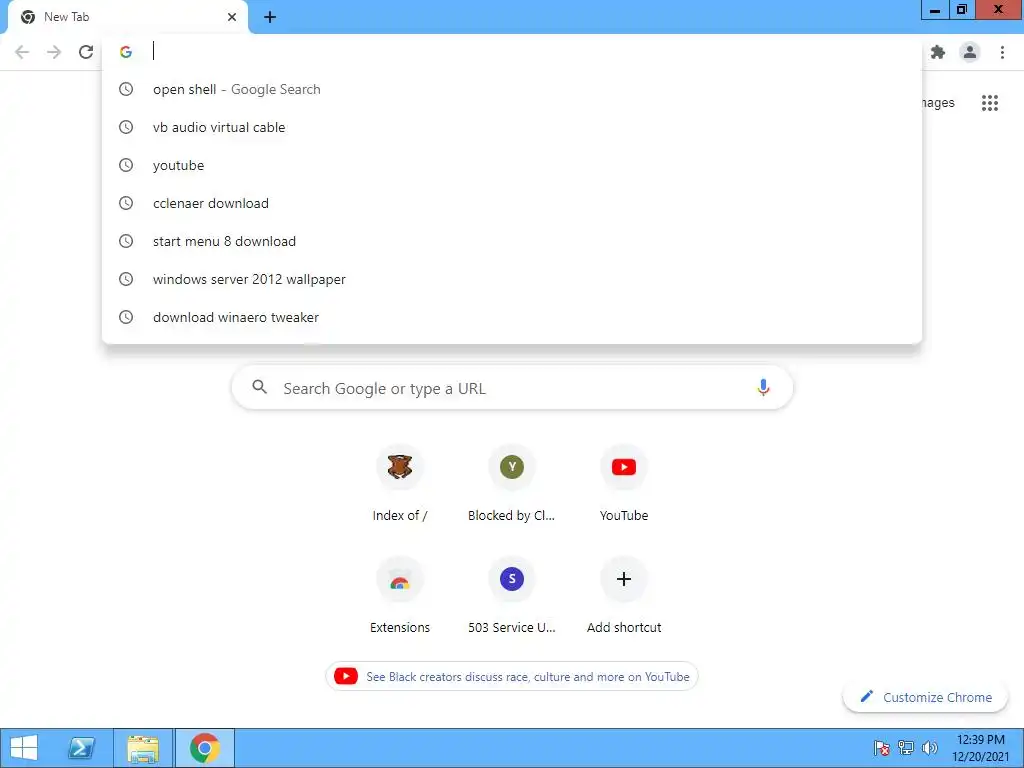Click the Google logo in address bar

click(x=126, y=52)
